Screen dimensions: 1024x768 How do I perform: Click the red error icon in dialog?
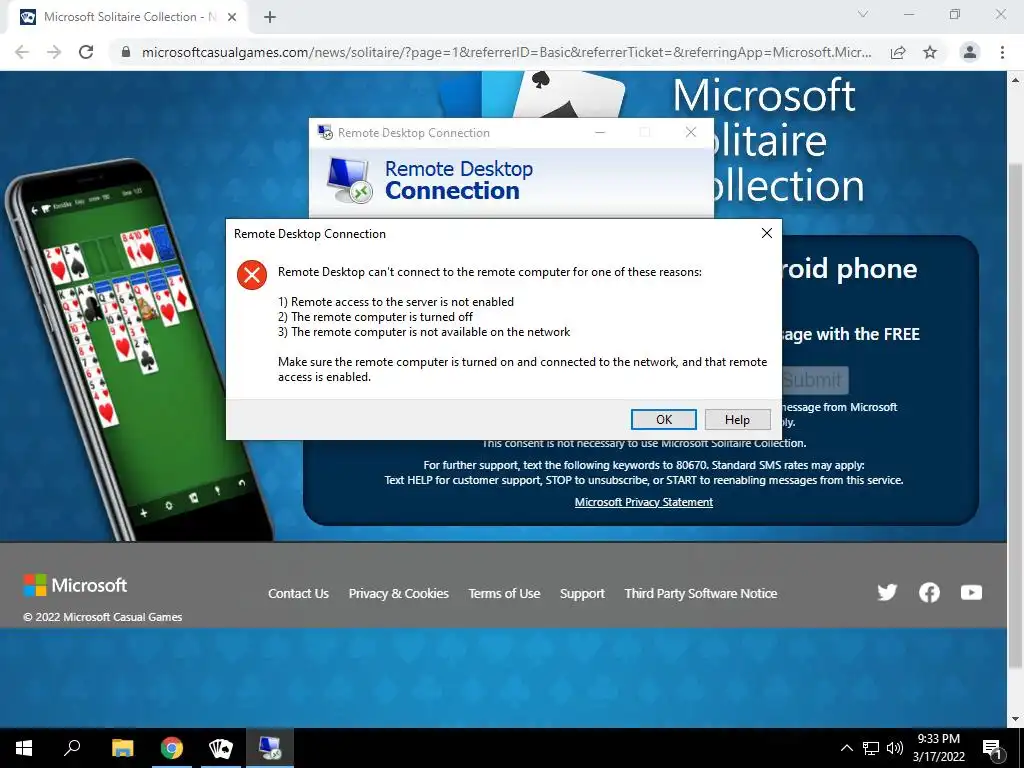click(x=252, y=275)
